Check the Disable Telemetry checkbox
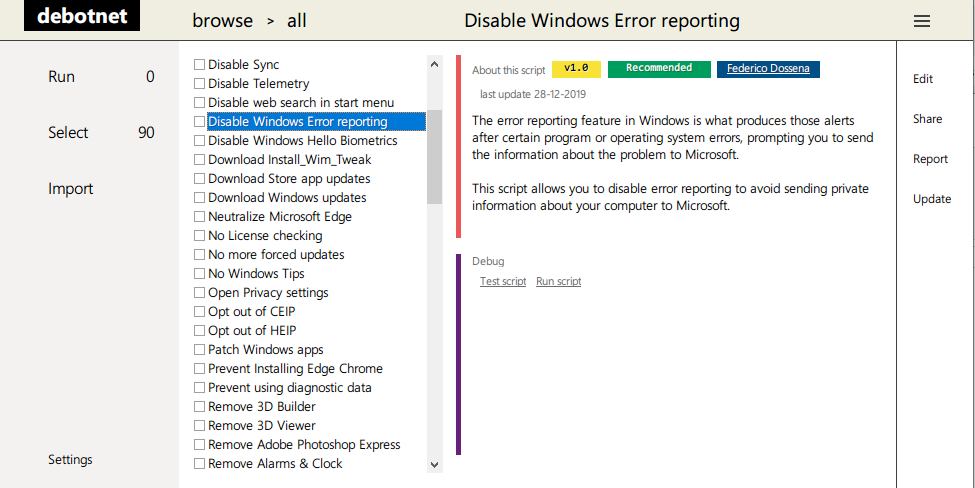The image size is (975, 488). (x=199, y=83)
